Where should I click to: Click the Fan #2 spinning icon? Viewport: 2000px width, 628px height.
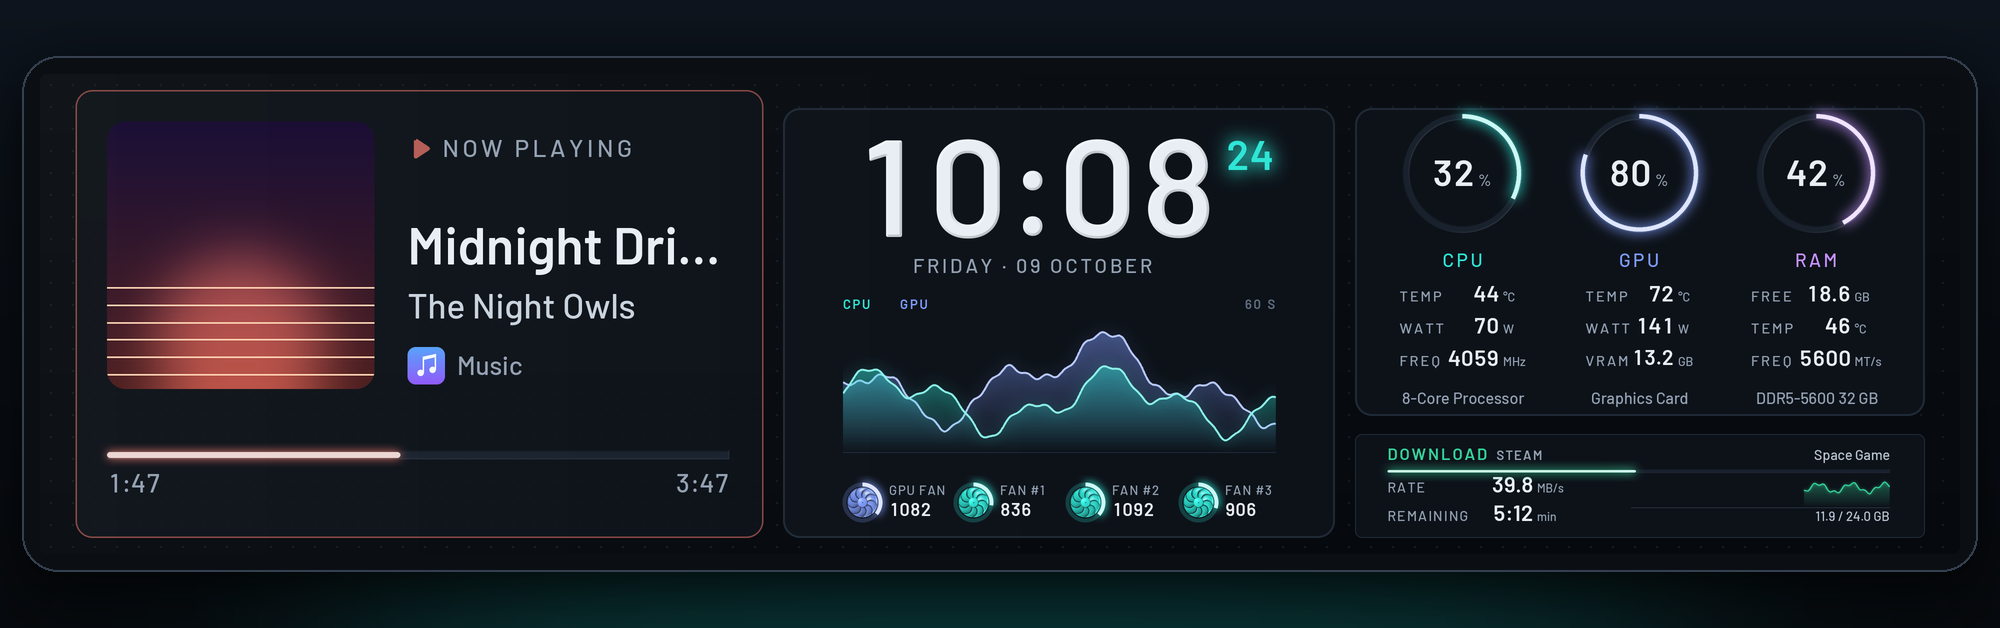click(1087, 501)
